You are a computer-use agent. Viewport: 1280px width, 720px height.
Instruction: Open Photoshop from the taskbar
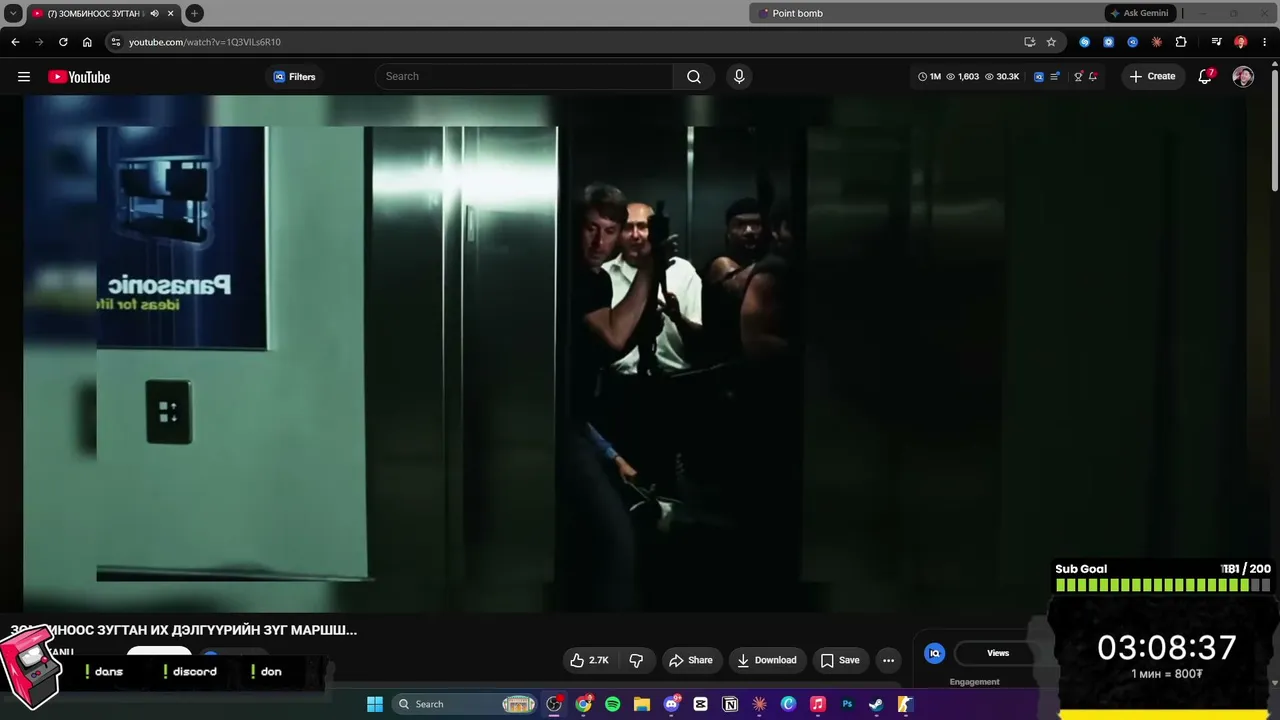(x=847, y=704)
